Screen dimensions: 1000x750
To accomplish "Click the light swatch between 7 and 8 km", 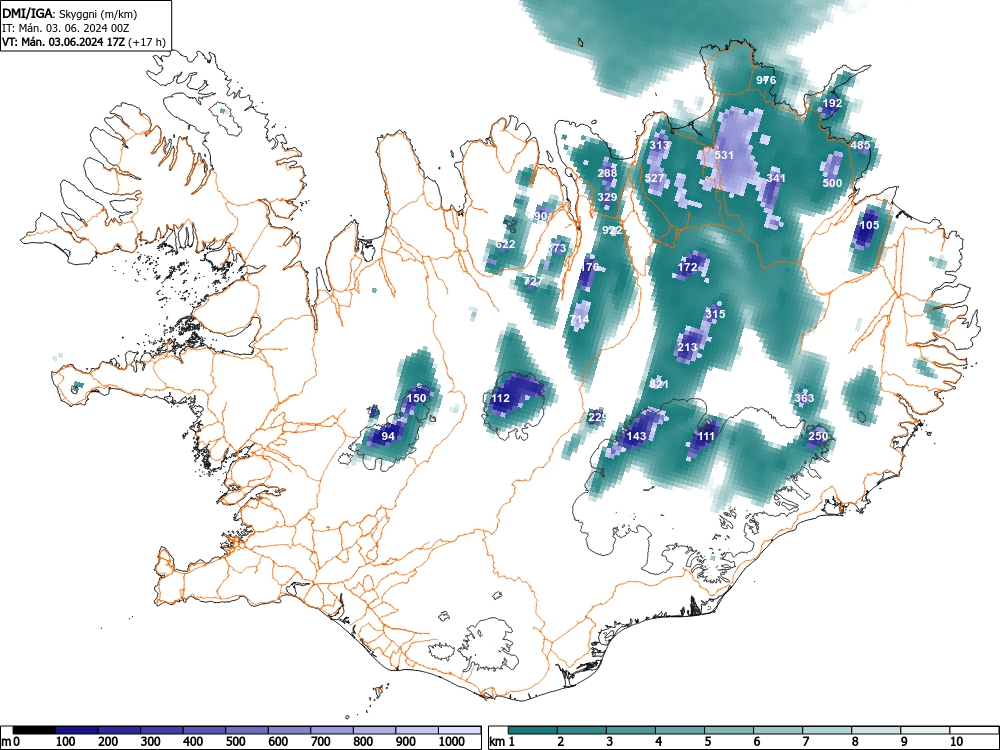I will pos(827,730).
